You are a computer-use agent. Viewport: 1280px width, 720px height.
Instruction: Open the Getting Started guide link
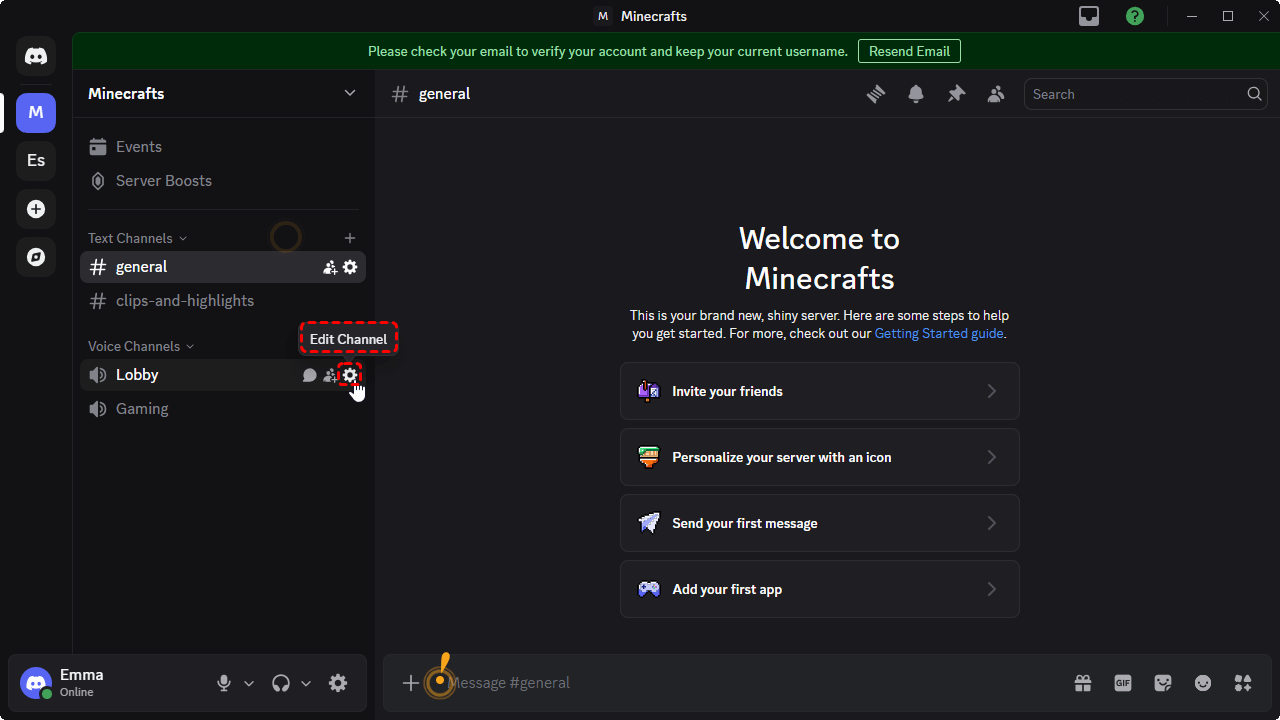(x=938, y=334)
